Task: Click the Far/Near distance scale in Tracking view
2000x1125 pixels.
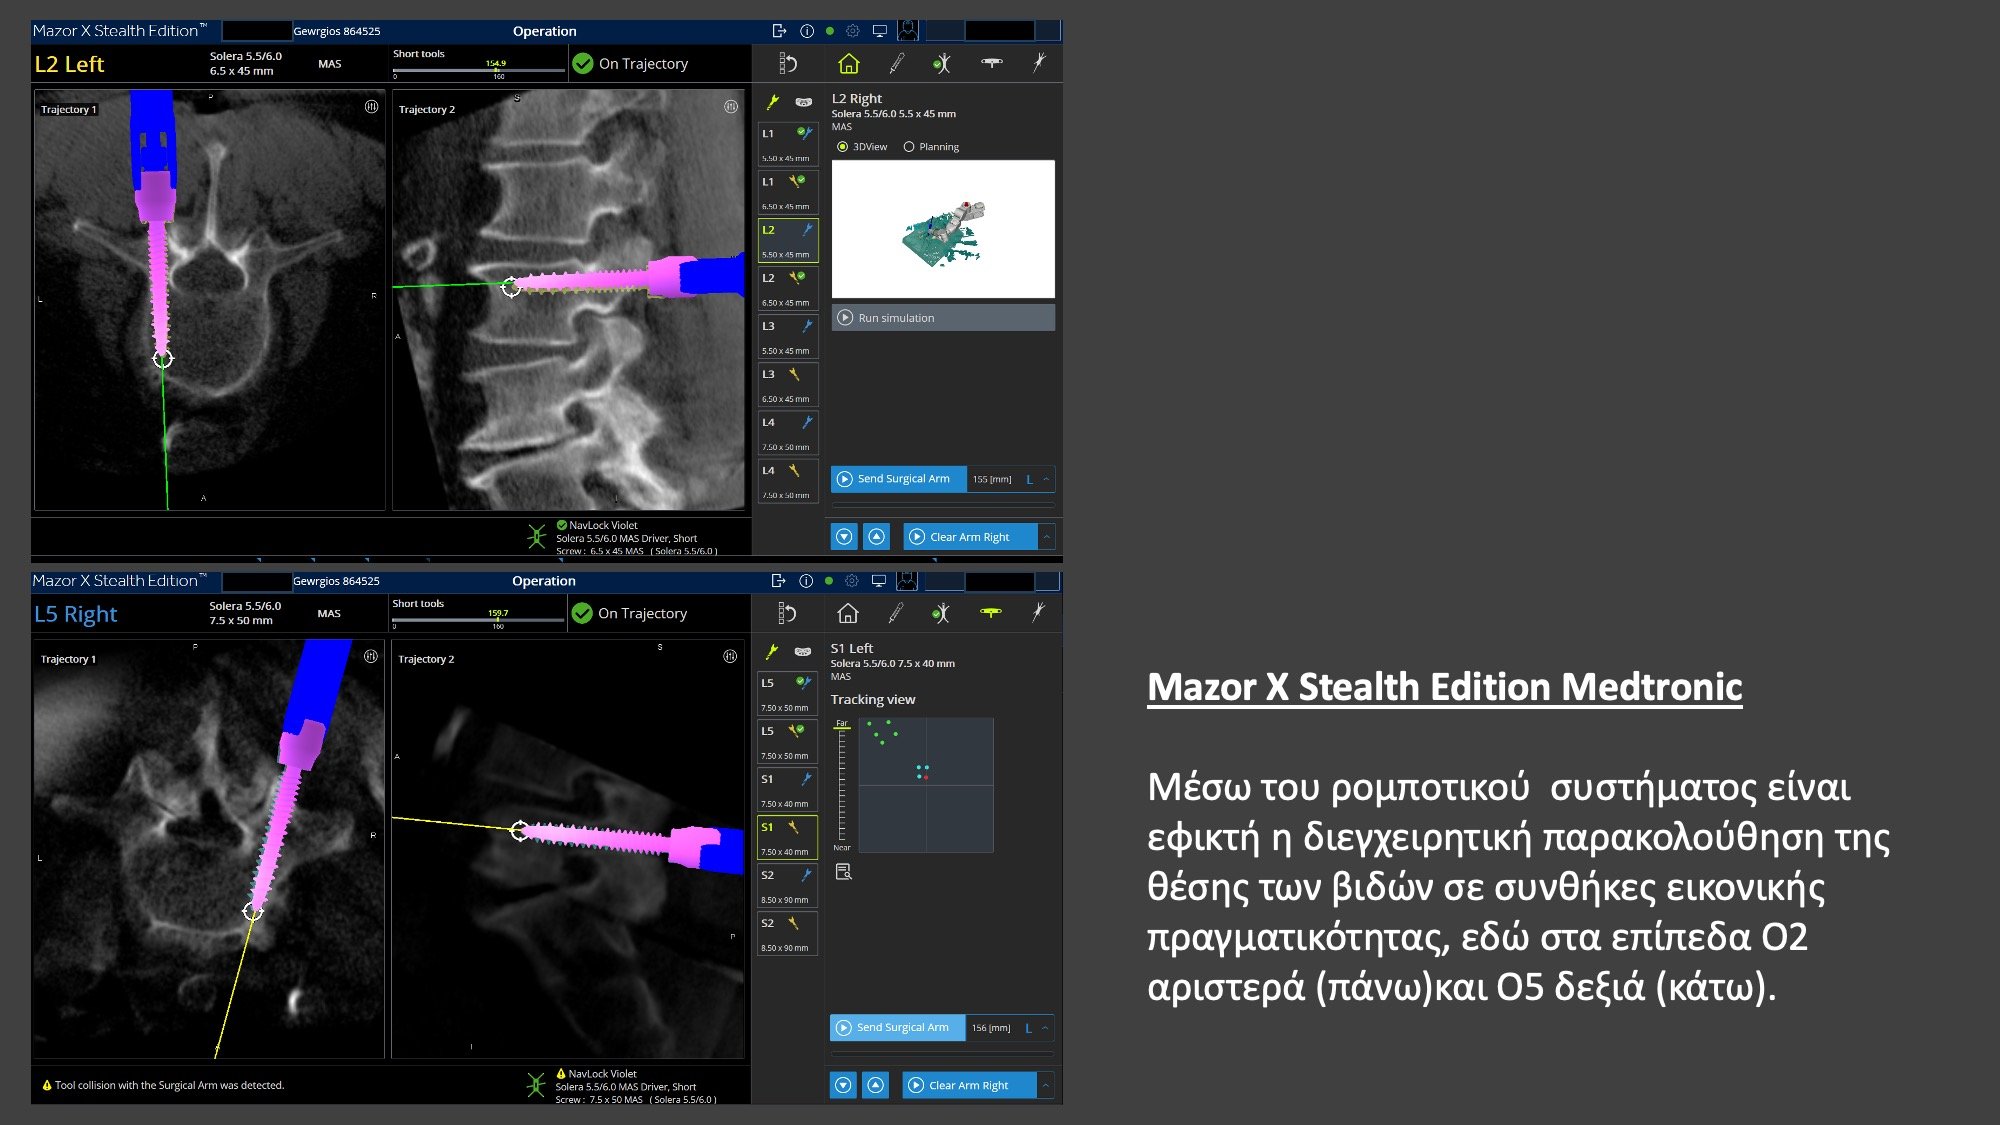Action: click(842, 786)
